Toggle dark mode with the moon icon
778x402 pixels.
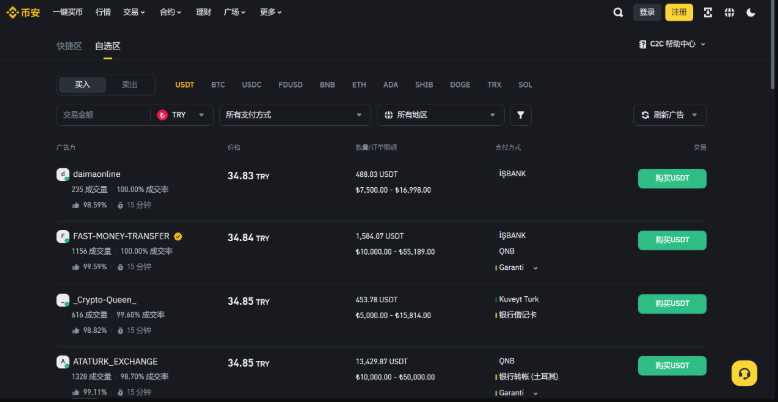coord(752,12)
